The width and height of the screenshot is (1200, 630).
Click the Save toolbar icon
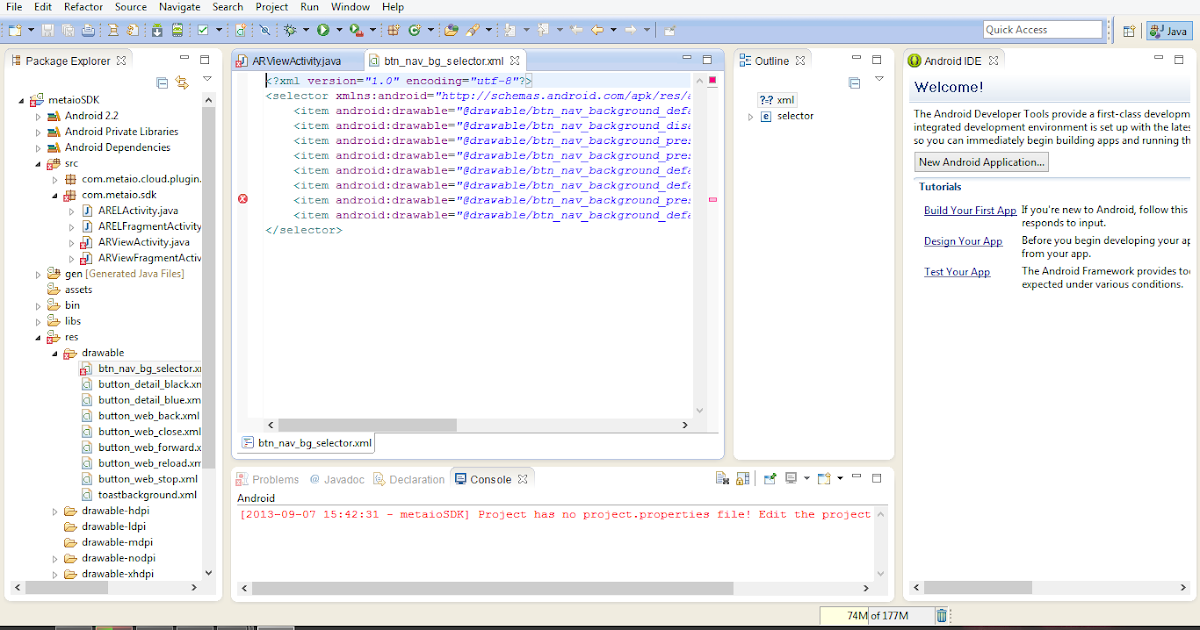coord(47,30)
